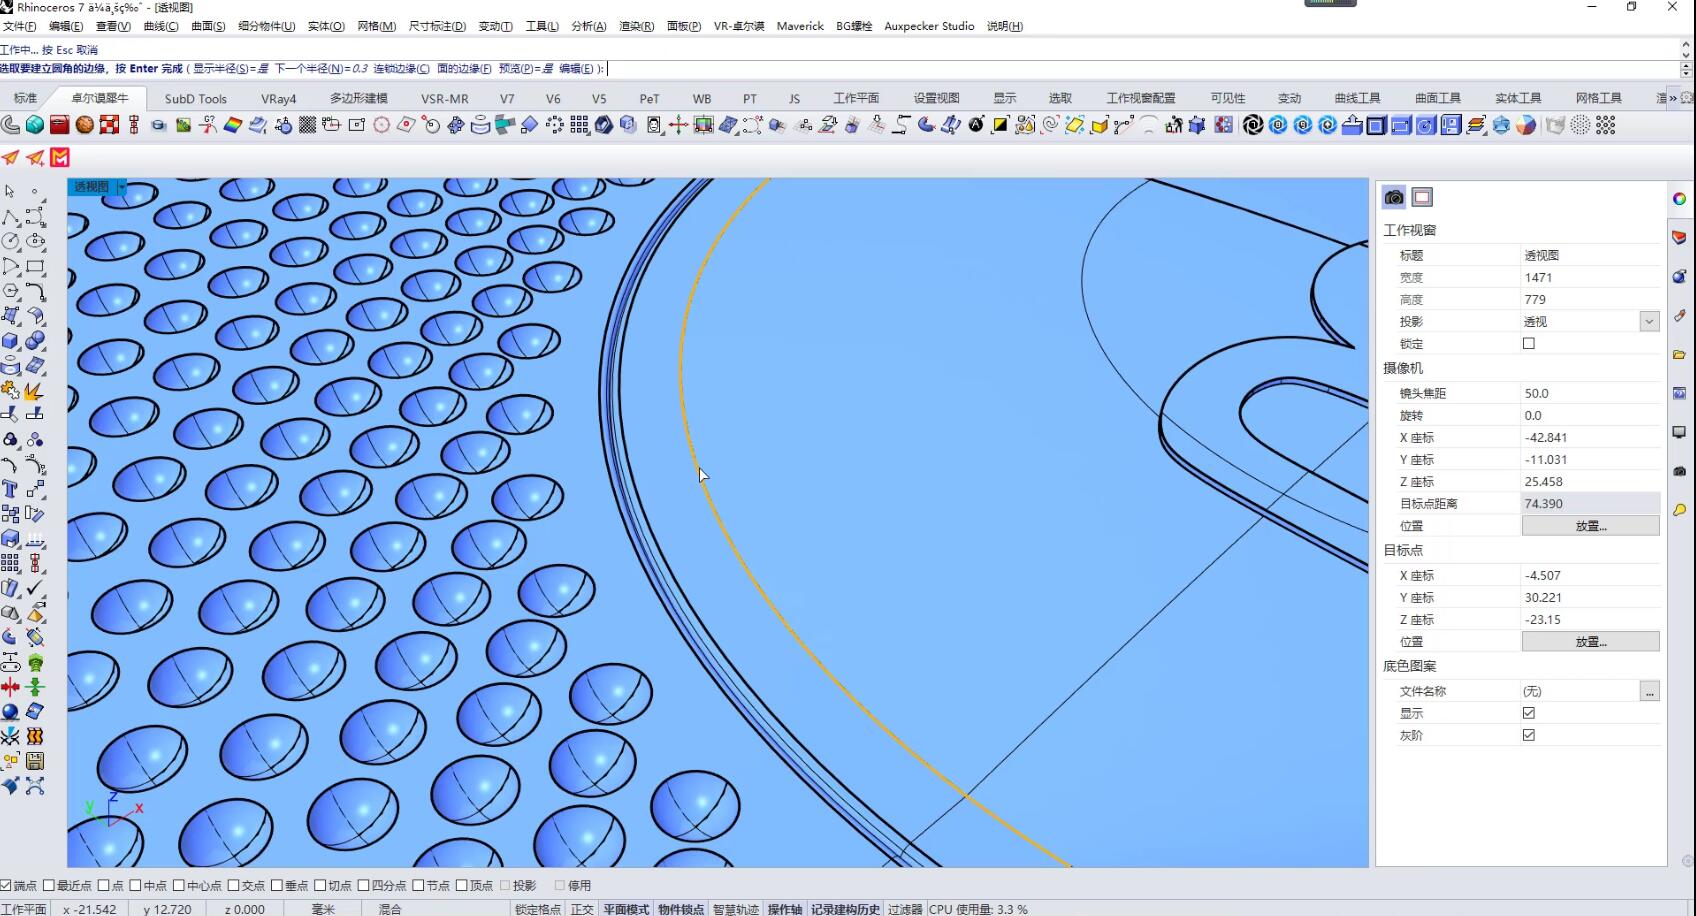The image size is (1696, 916).
Task: Click the blue floppy-disk save view icon
Action: pos(1451,125)
